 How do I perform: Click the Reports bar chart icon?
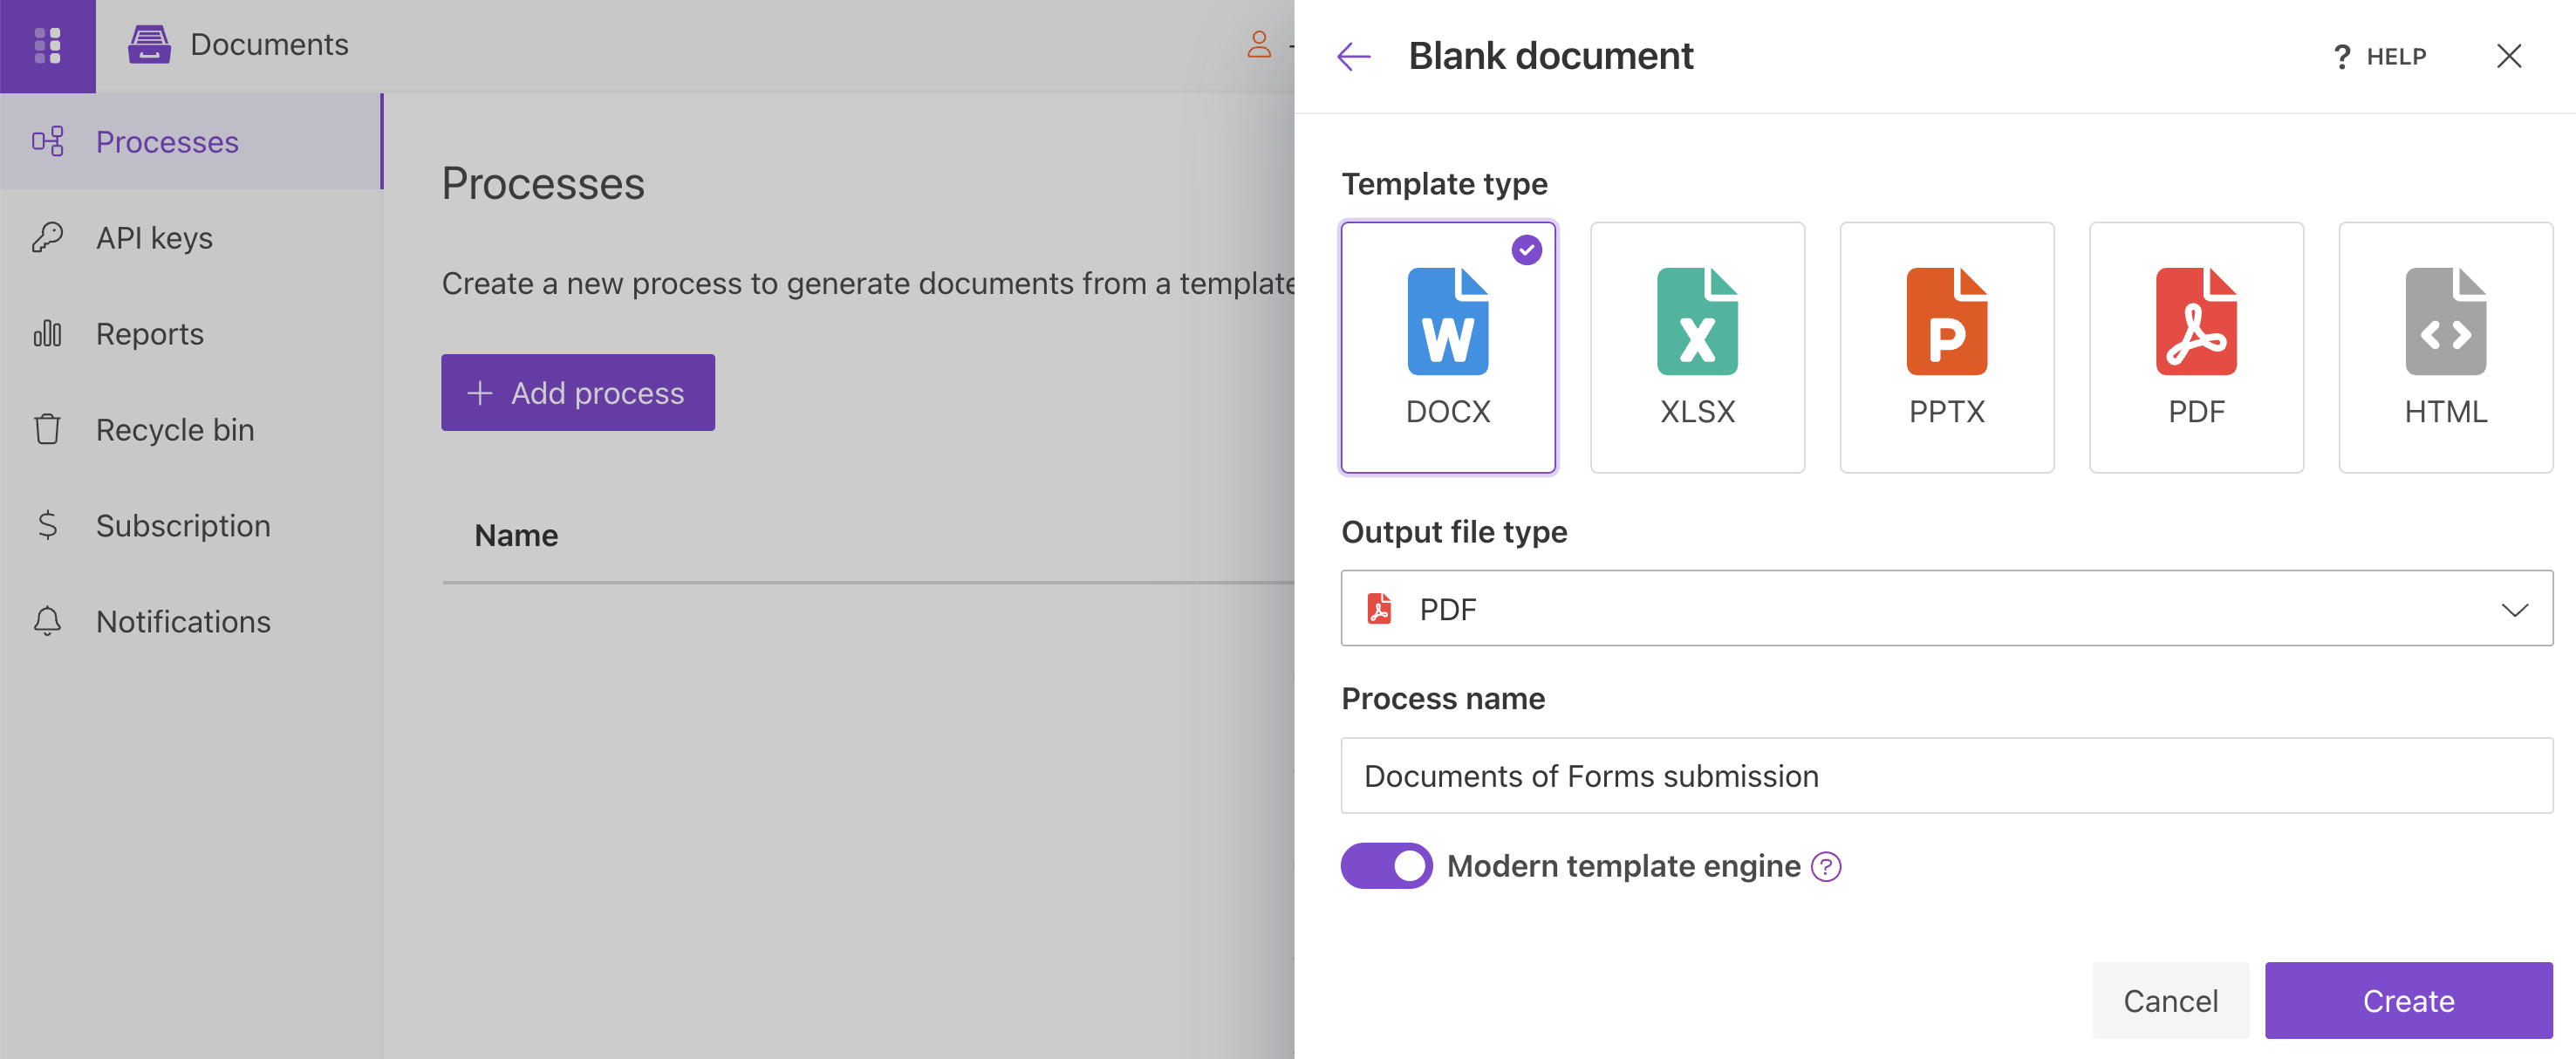point(47,333)
